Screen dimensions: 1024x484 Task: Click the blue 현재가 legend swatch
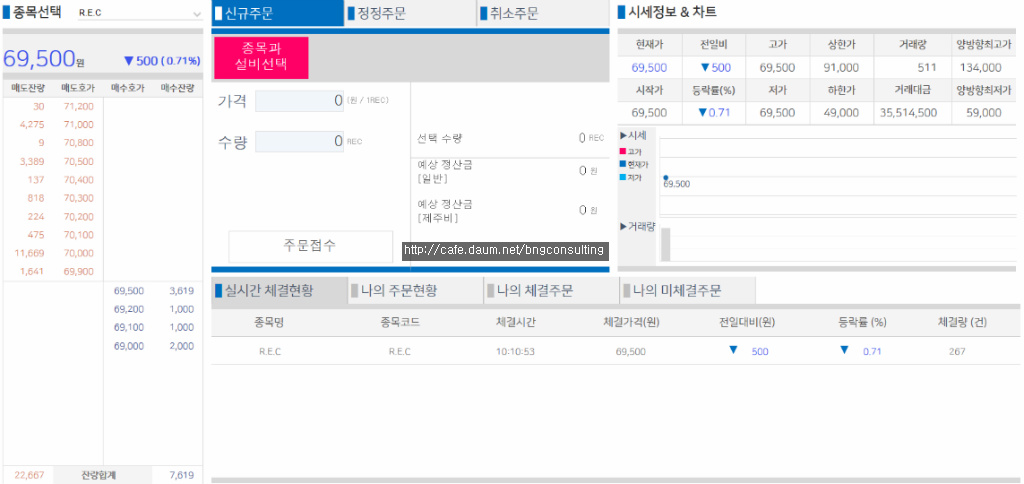click(x=623, y=164)
